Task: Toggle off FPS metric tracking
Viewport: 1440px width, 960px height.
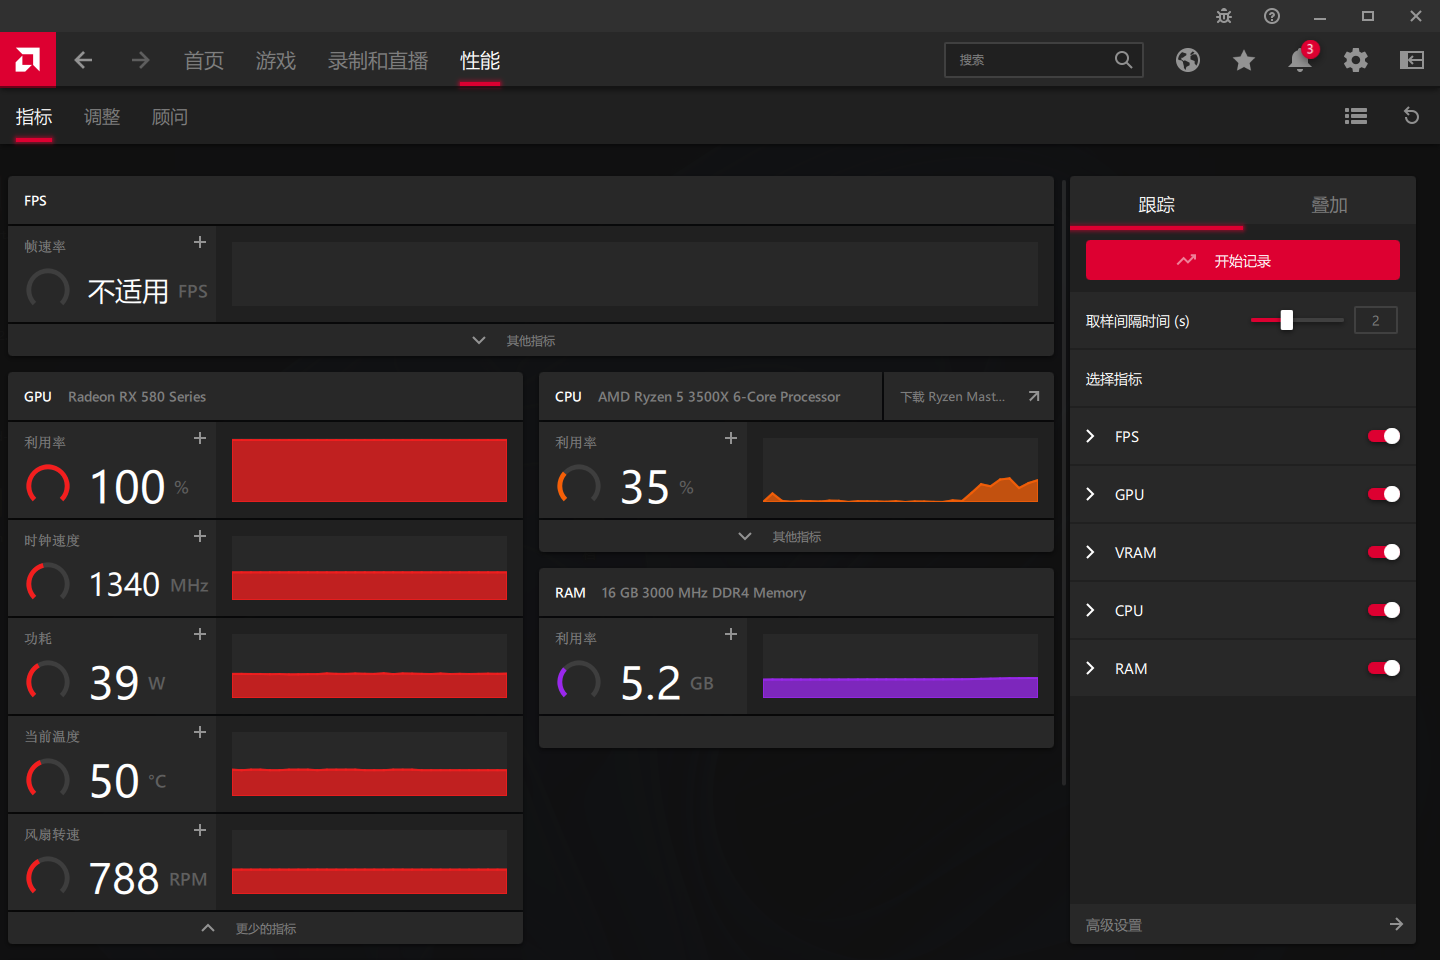Action: [1384, 436]
